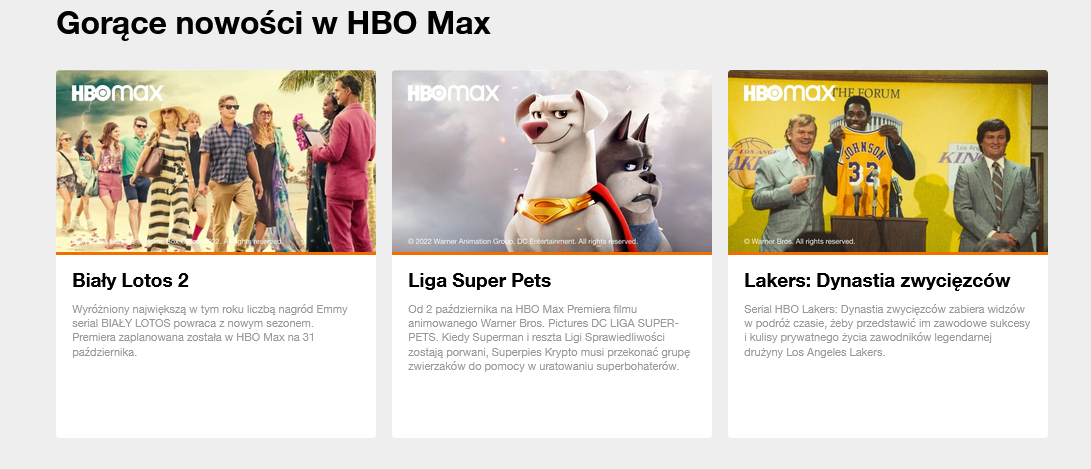Click HBO Max logo on Lakers image
Image resolution: width=1091 pixels, height=469 pixels.
coord(790,93)
